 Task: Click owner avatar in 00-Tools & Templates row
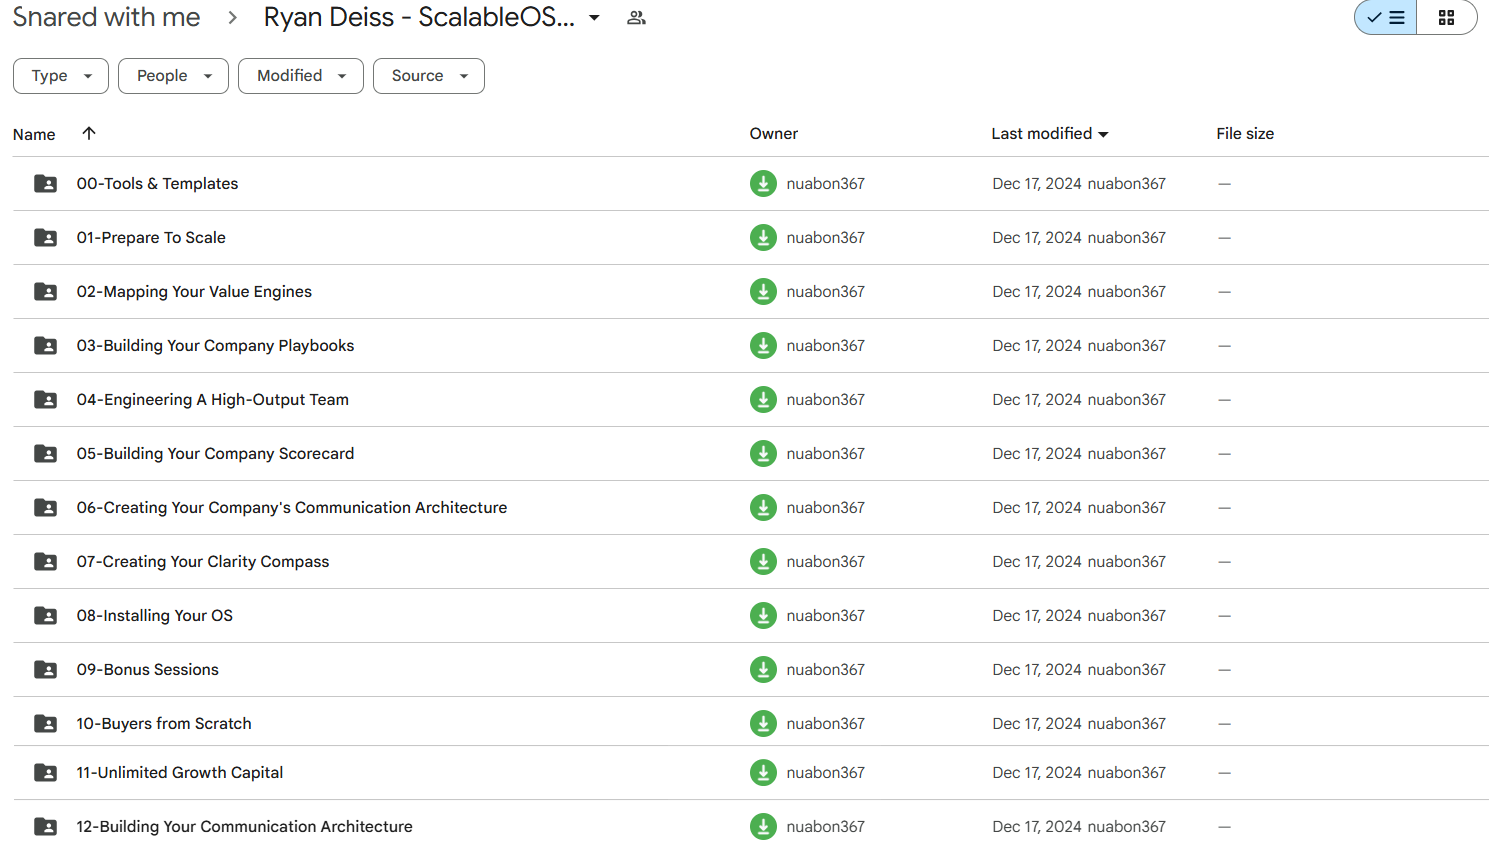click(x=763, y=184)
